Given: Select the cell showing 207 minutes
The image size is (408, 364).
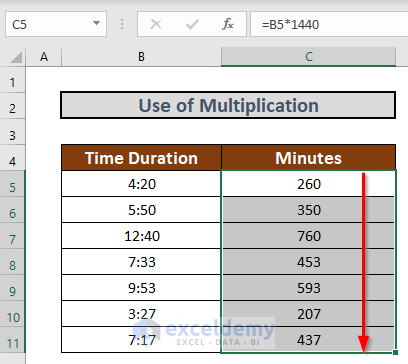Looking at the screenshot, I should point(309,314).
